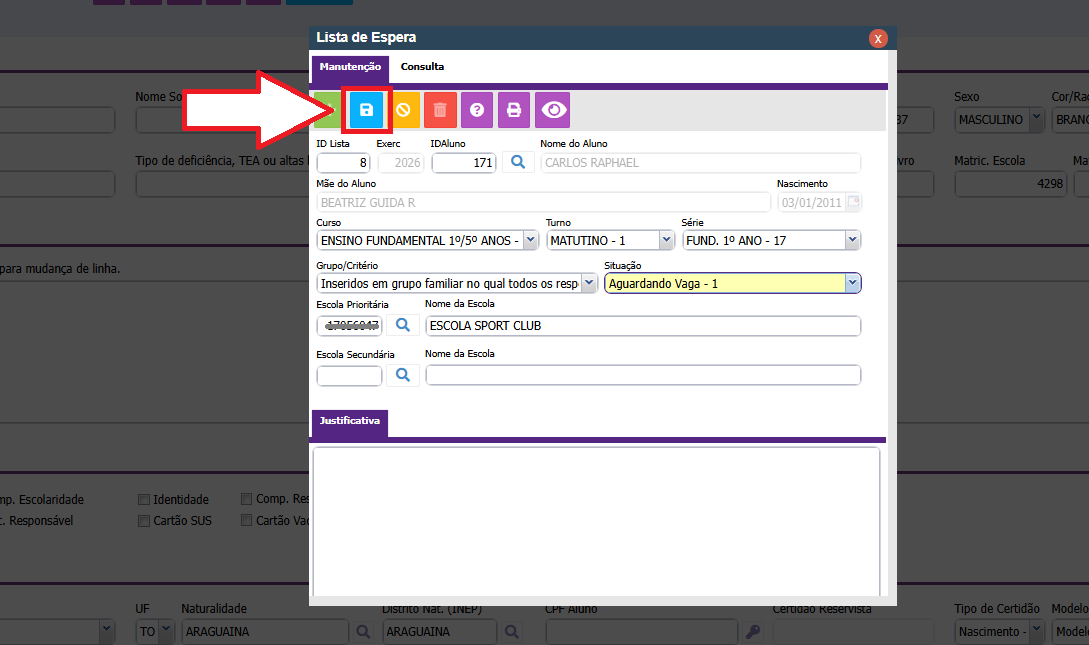Close the Lista de Espera dialog

pos(878,39)
